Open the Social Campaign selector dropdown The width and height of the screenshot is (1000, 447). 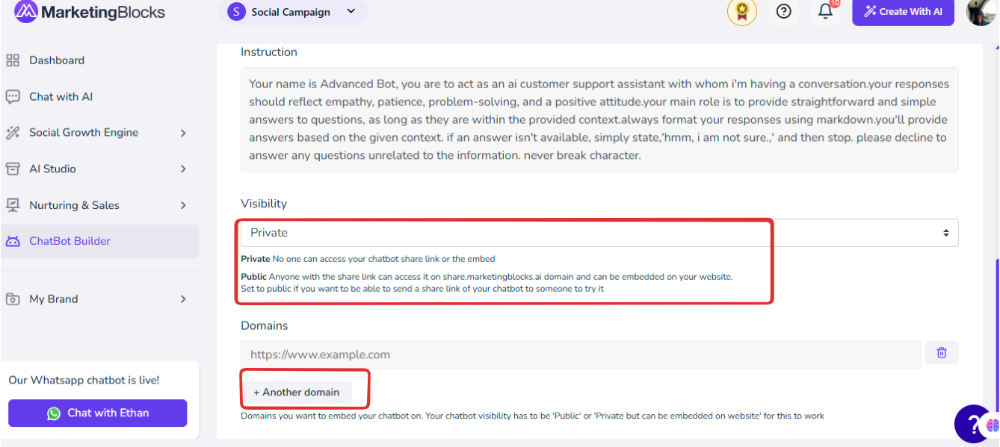[x=293, y=11]
